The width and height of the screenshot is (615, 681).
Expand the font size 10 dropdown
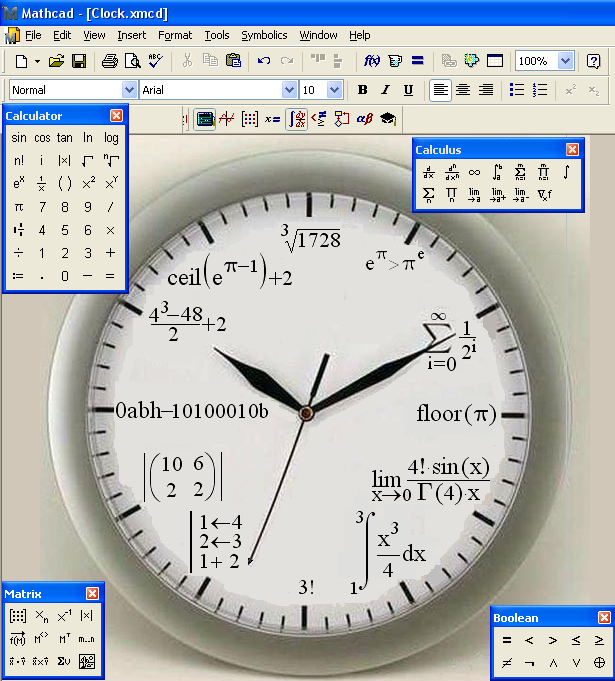tap(334, 90)
